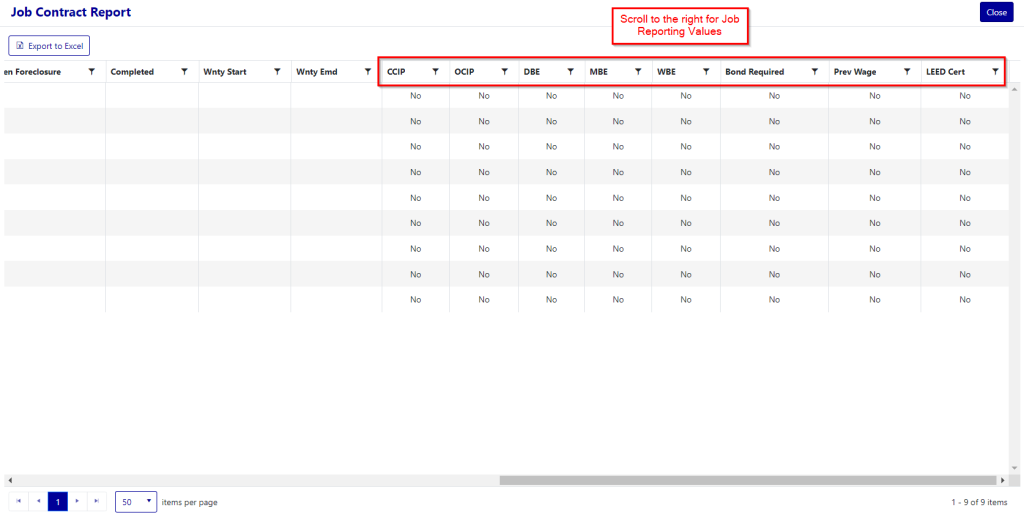Open filter for DBE column
The width and height of the screenshot is (1024, 518).
click(570, 72)
